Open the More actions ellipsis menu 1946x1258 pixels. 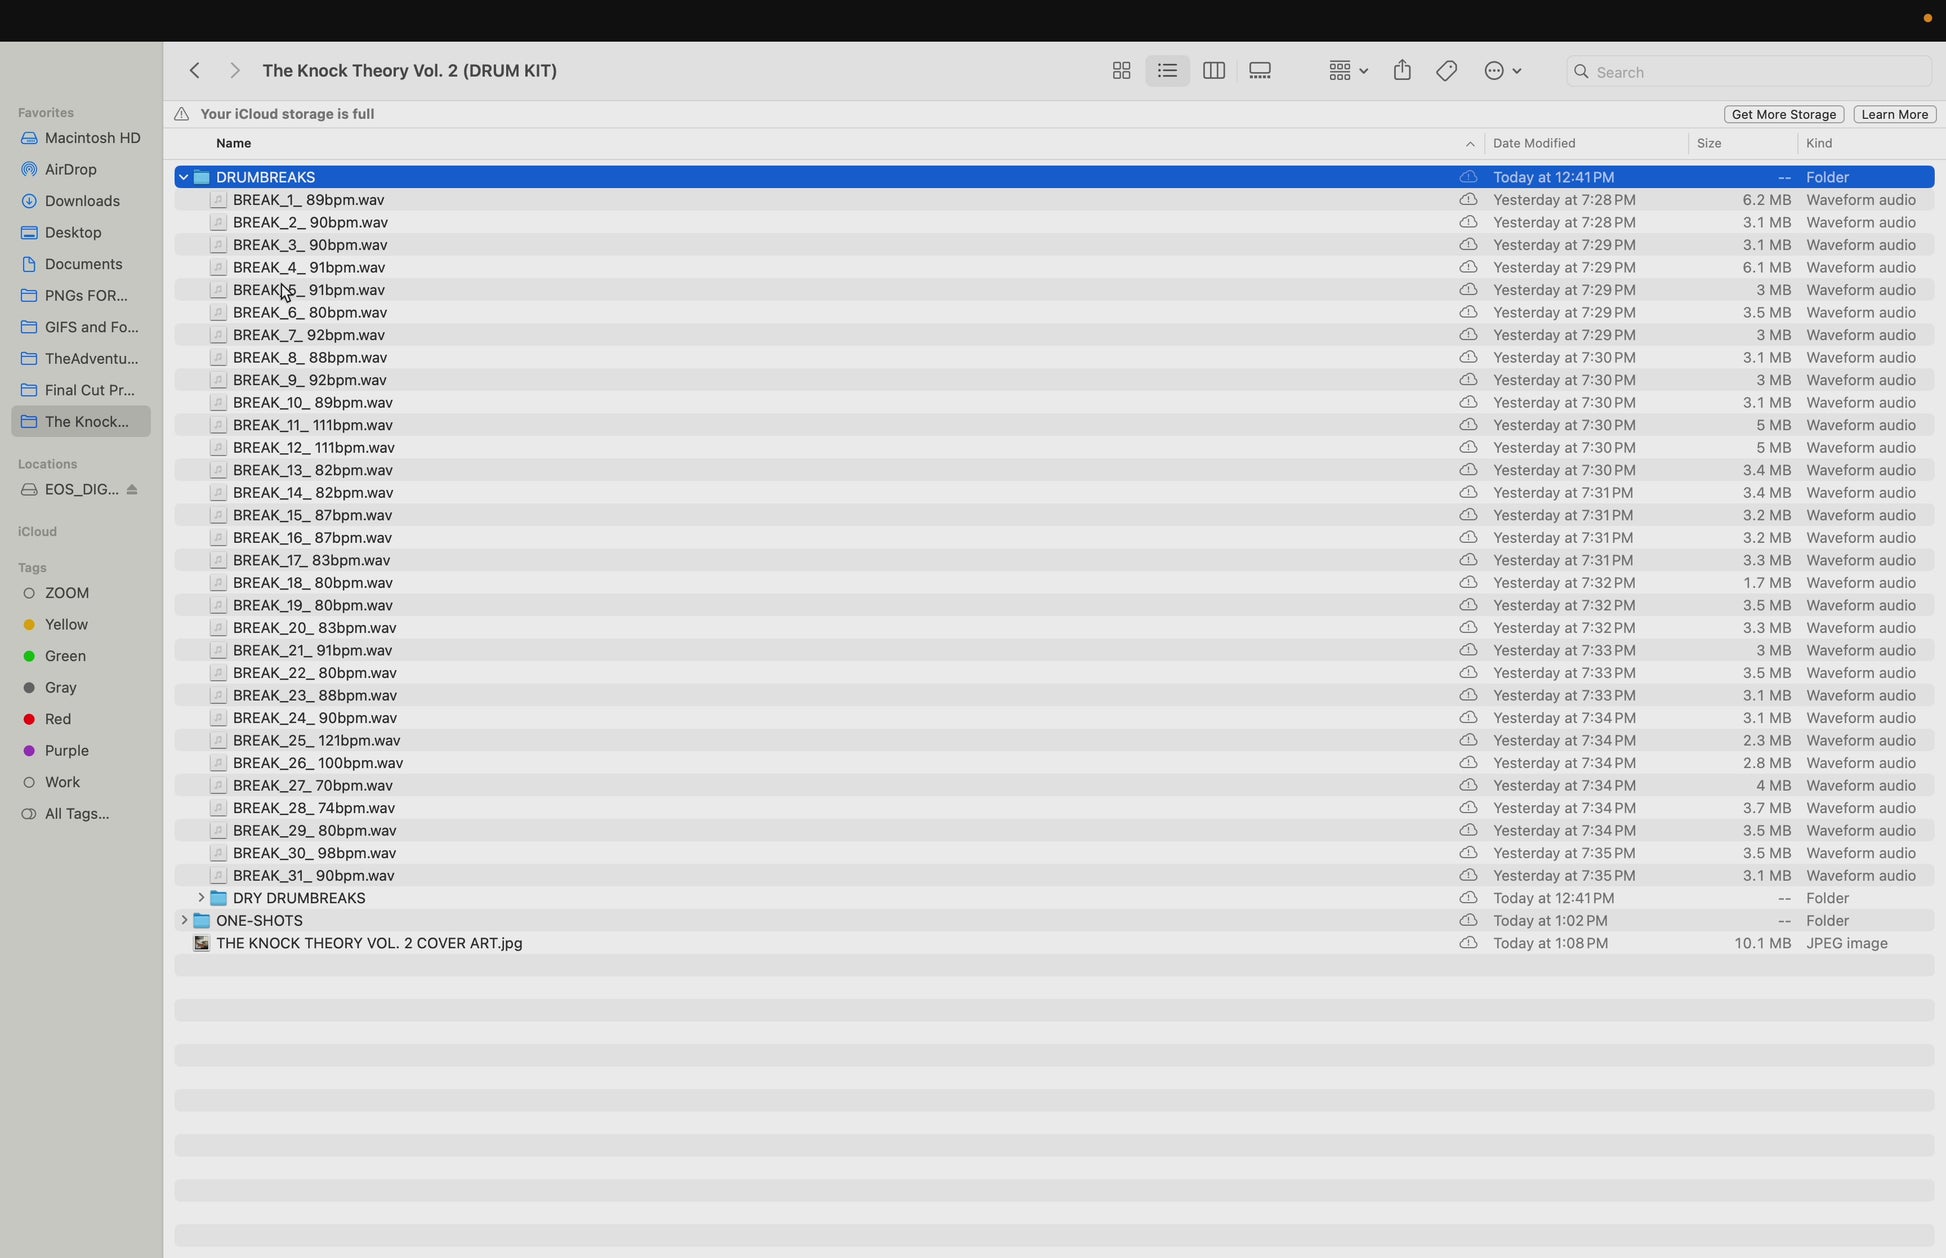pyautogui.click(x=1502, y=71)
